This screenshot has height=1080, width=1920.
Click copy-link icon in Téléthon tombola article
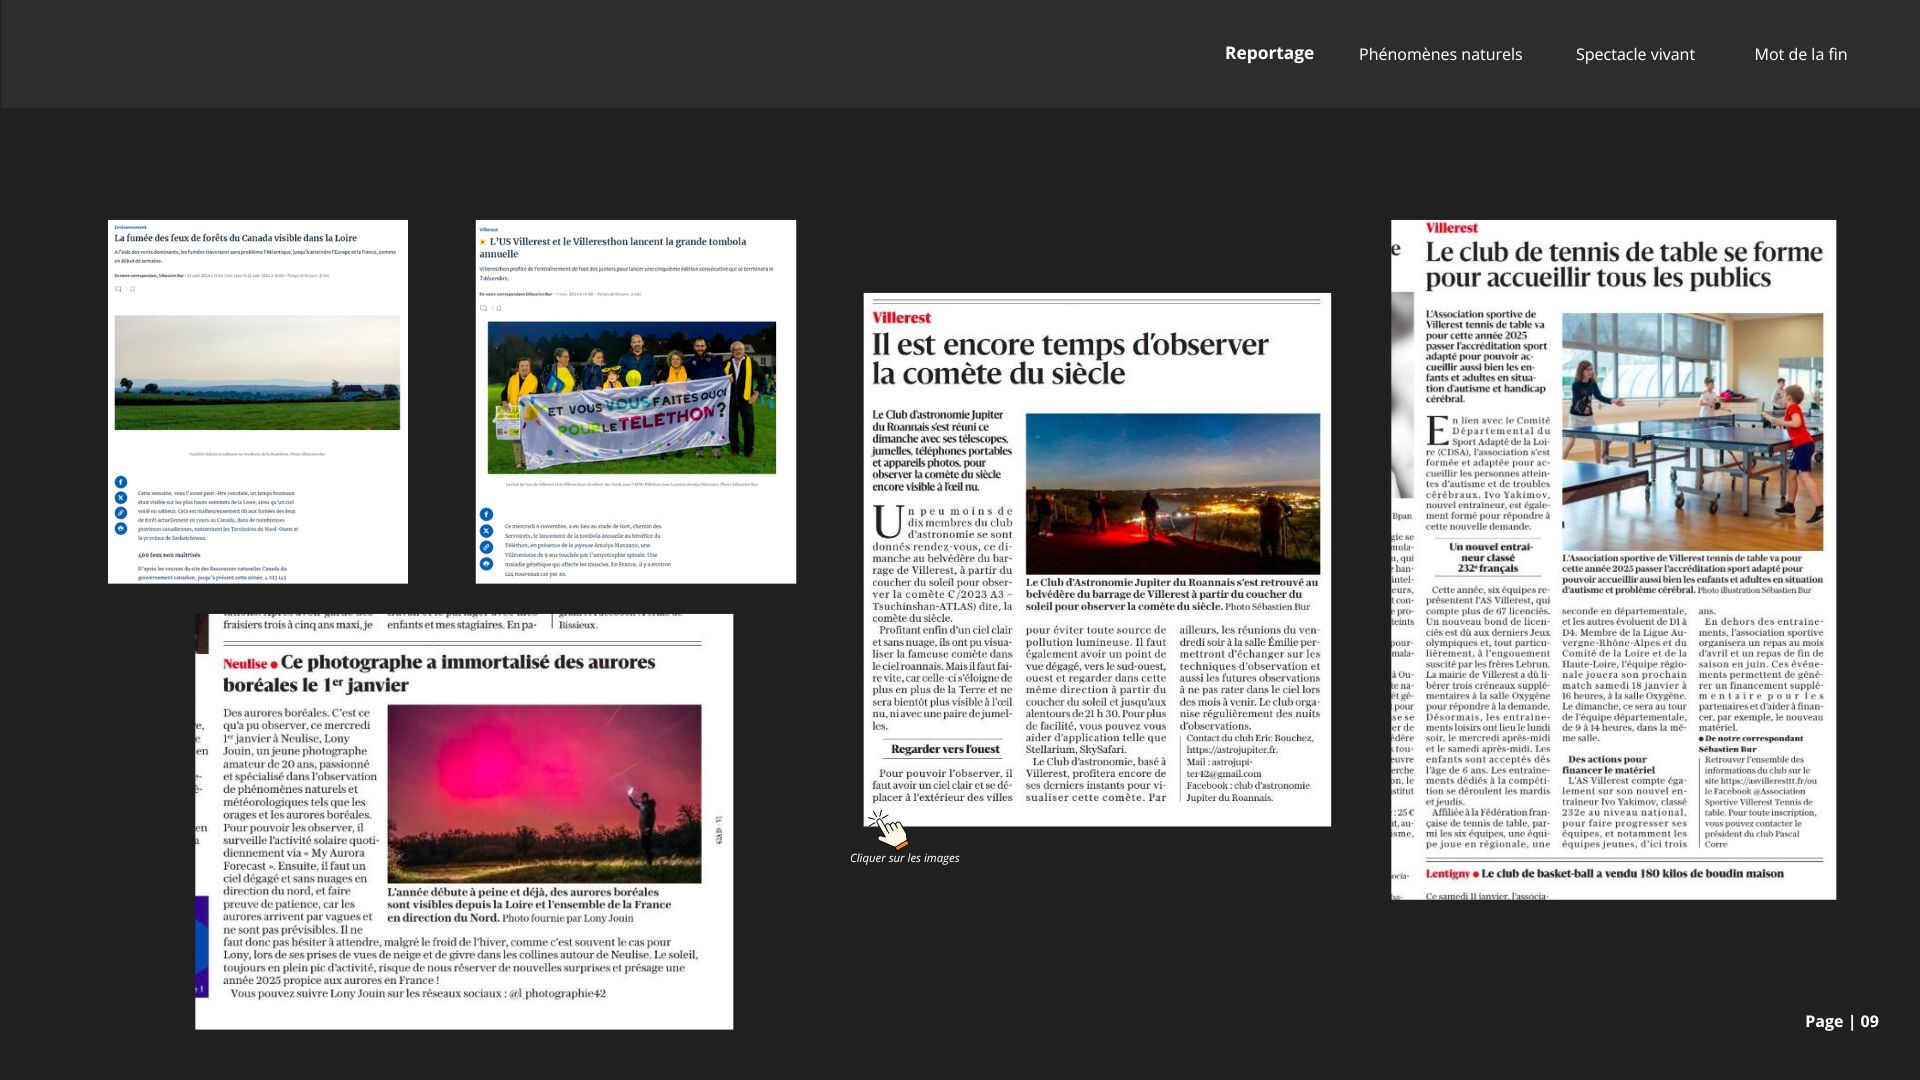tap(486, 547)
